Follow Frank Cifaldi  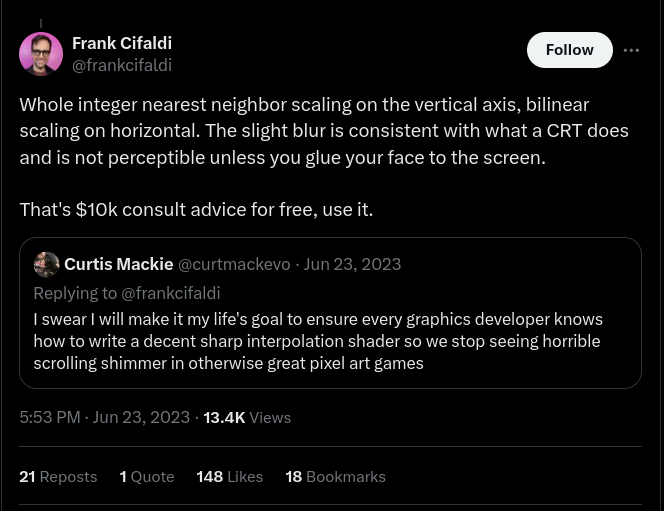(x=569, y=50)
